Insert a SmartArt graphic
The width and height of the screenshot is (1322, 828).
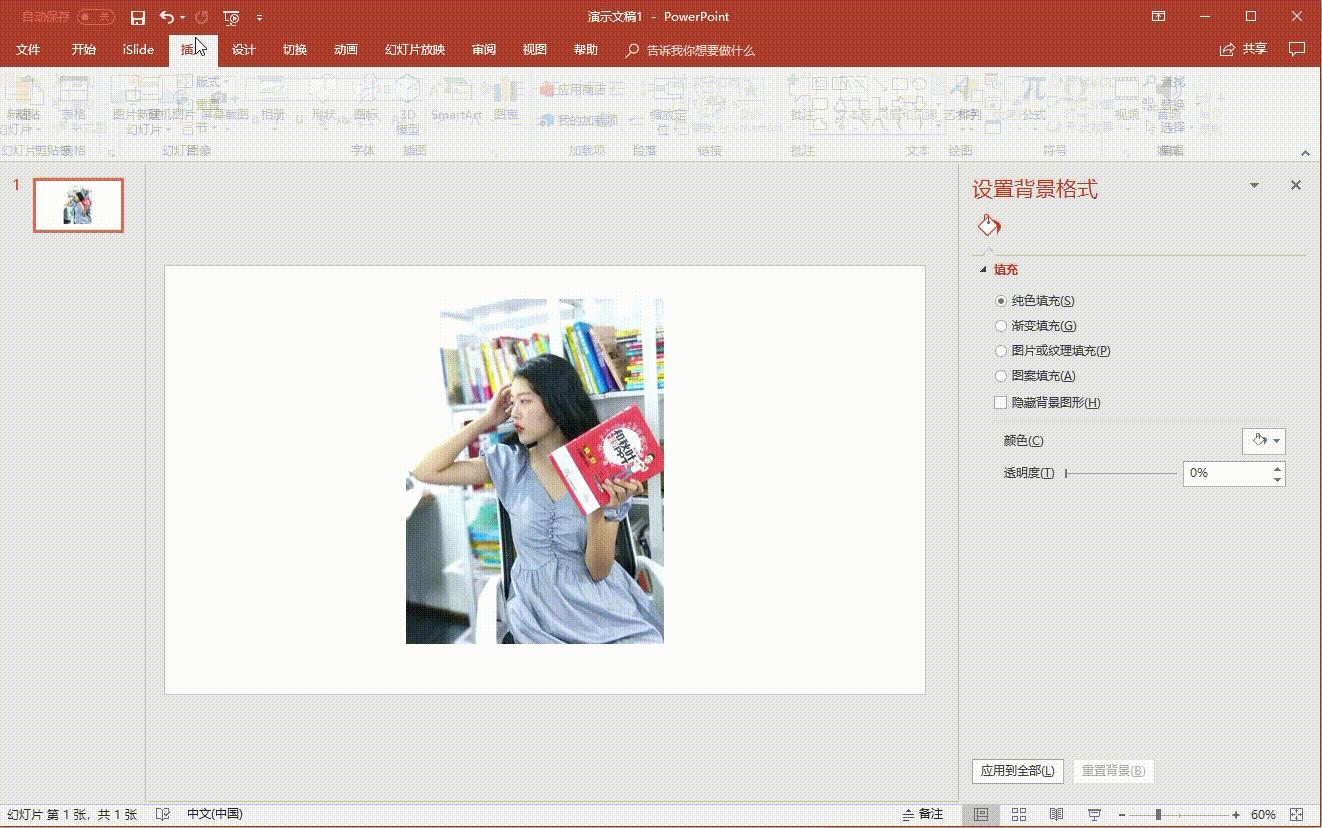(x=456, y=114)
